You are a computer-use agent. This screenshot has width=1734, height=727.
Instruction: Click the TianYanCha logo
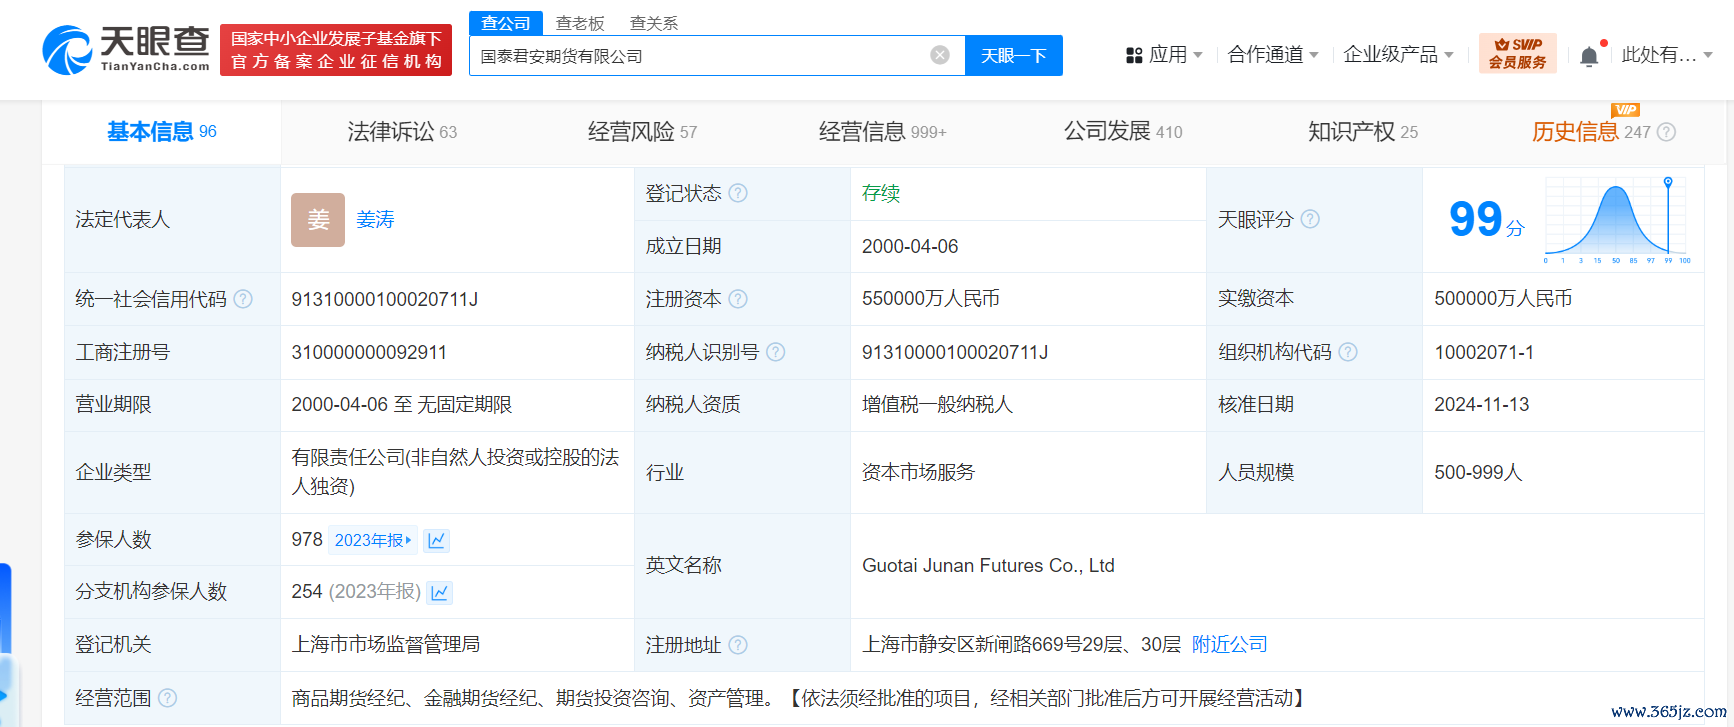click(126, 49)
